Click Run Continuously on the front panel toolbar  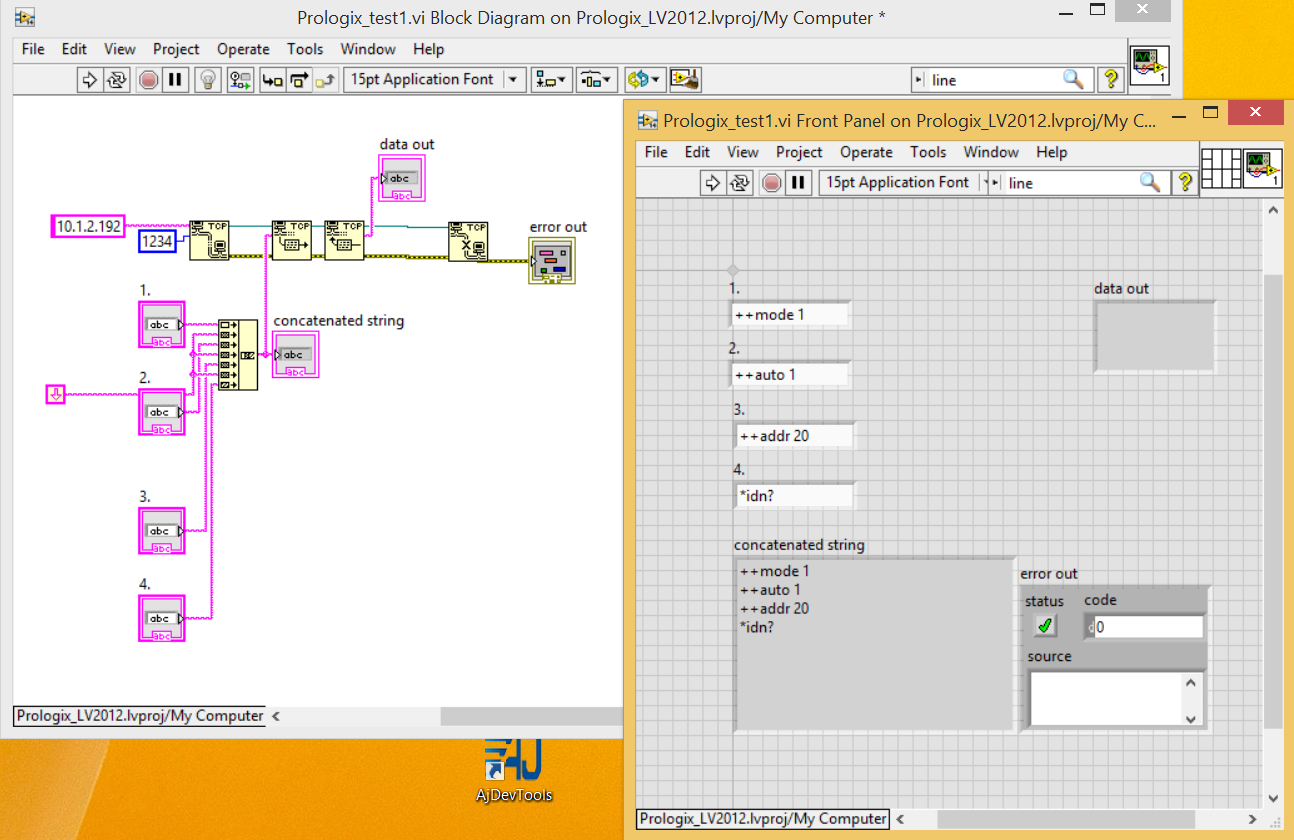tap(739, 182)
